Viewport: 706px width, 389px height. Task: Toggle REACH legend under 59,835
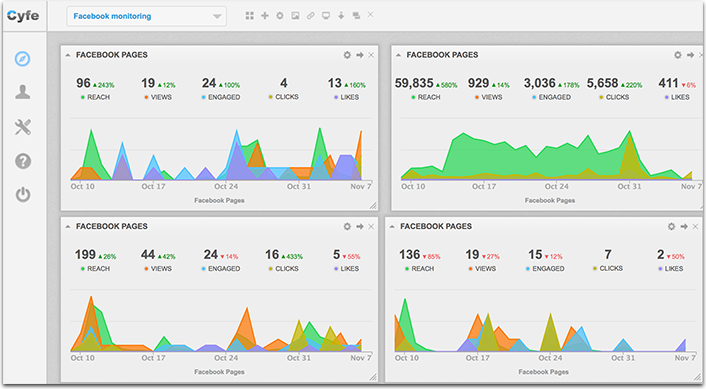[425, 97]
